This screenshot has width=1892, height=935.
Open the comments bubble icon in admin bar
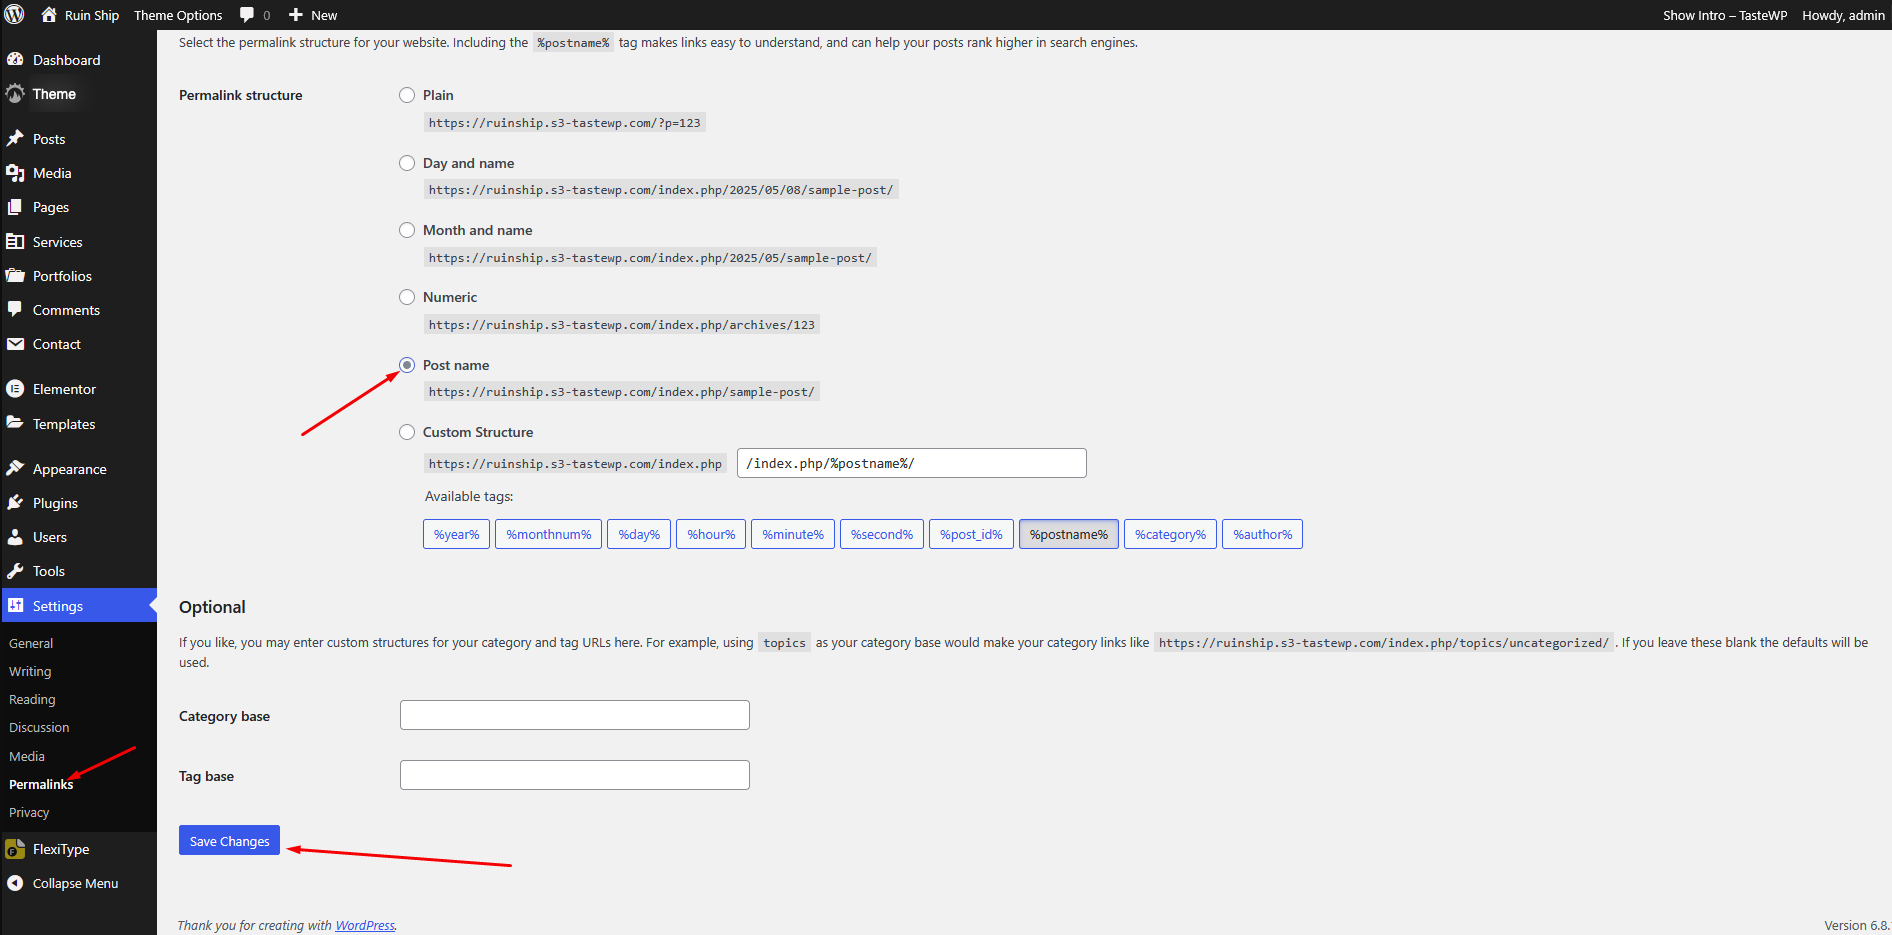[x=247, y=15]
